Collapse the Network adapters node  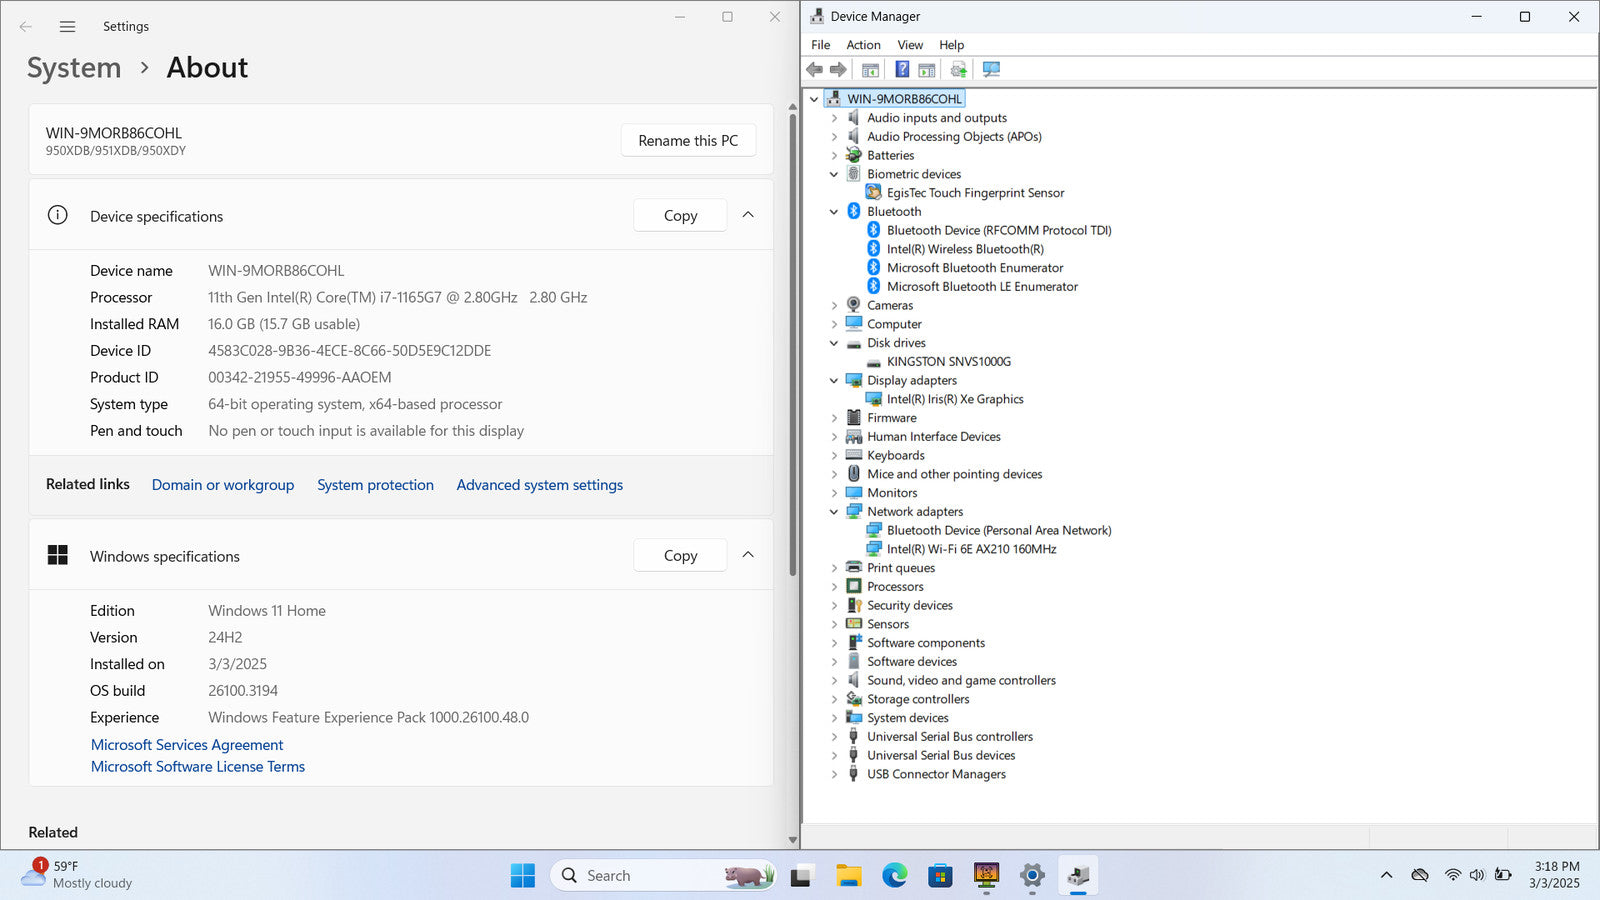[834, 512]
